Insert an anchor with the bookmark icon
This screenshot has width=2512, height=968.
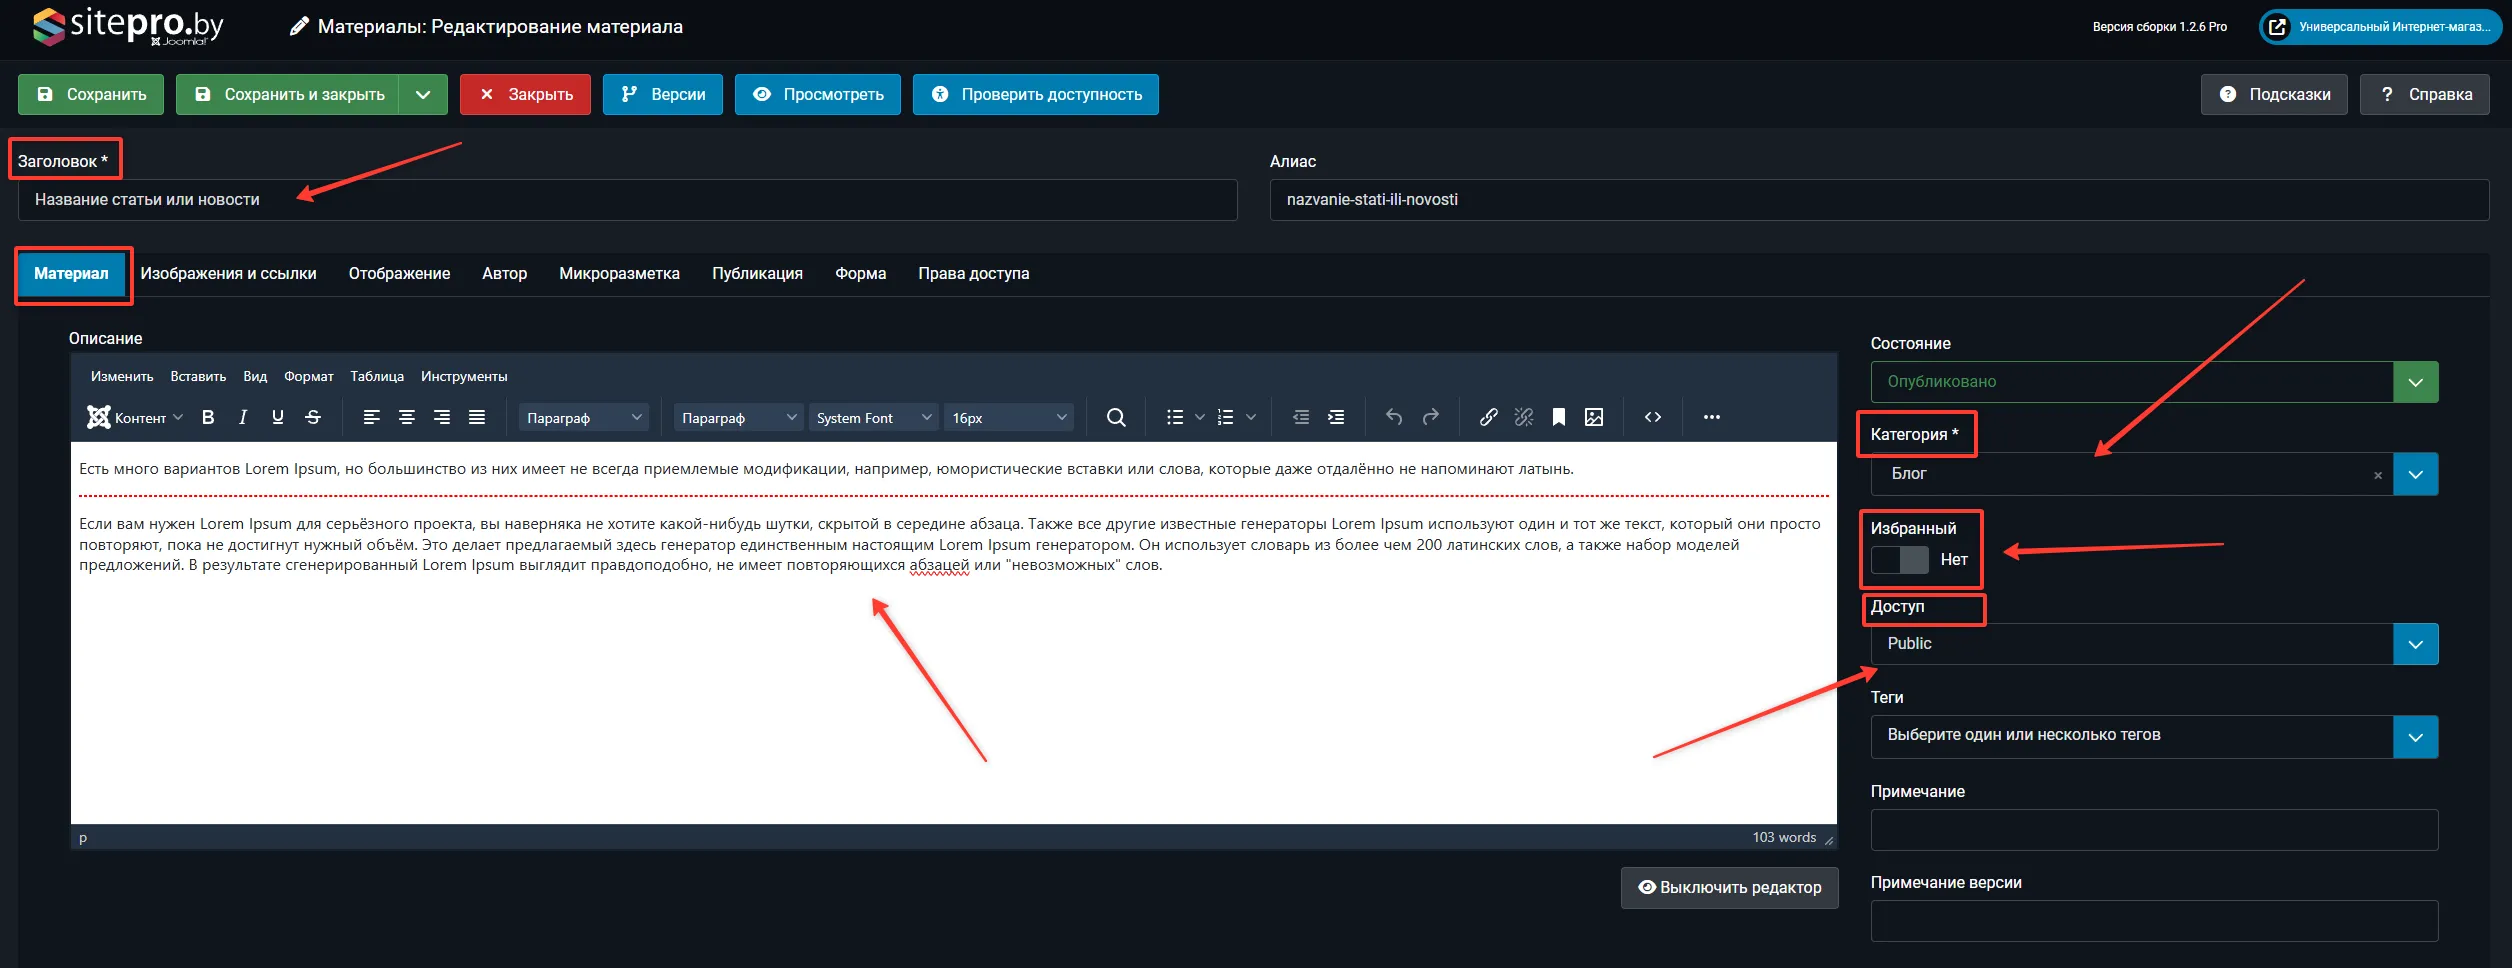pyautogui.click(x=1558, y=417)
